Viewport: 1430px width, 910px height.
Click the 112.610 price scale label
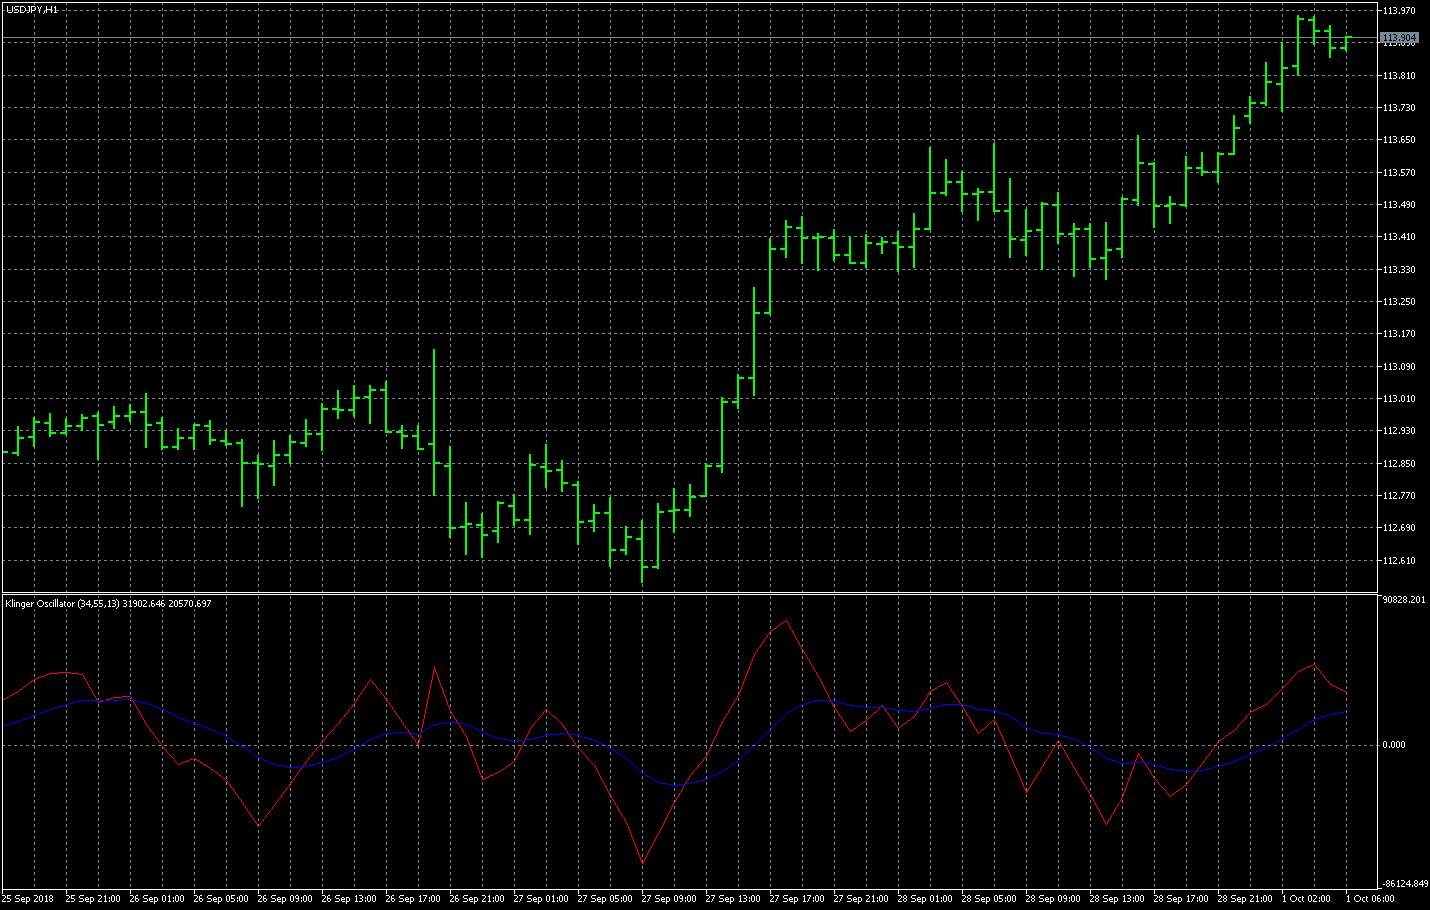[1399, 560]
